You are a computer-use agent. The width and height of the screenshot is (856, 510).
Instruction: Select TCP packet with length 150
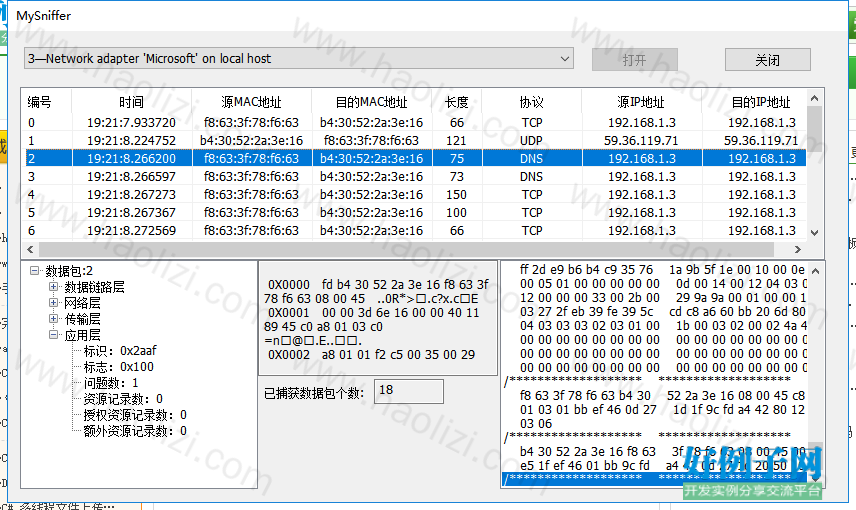point(414,194)
